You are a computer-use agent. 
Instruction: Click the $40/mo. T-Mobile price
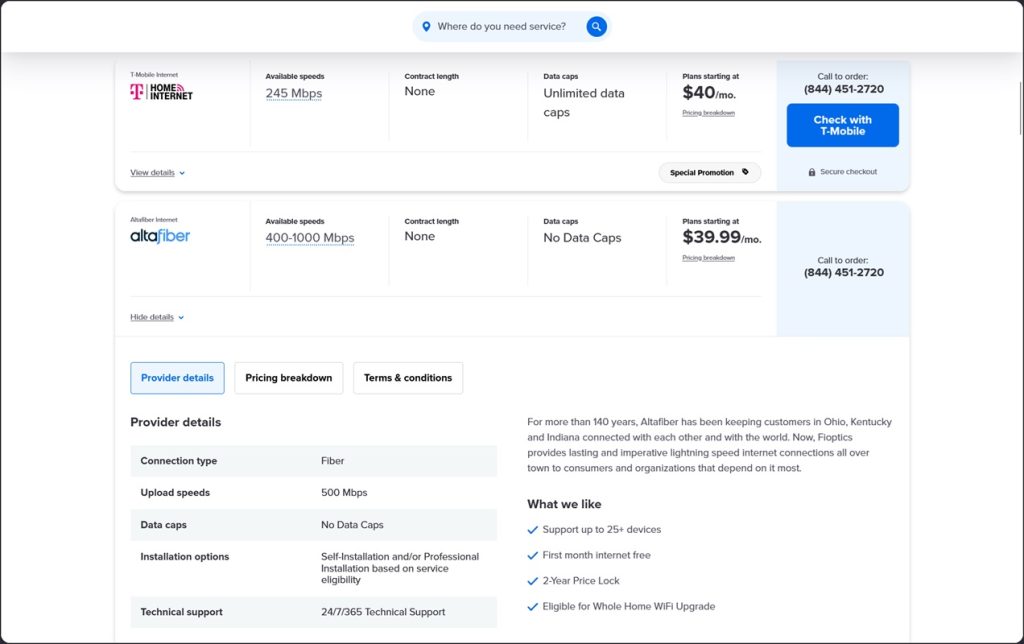pos(709,93)
